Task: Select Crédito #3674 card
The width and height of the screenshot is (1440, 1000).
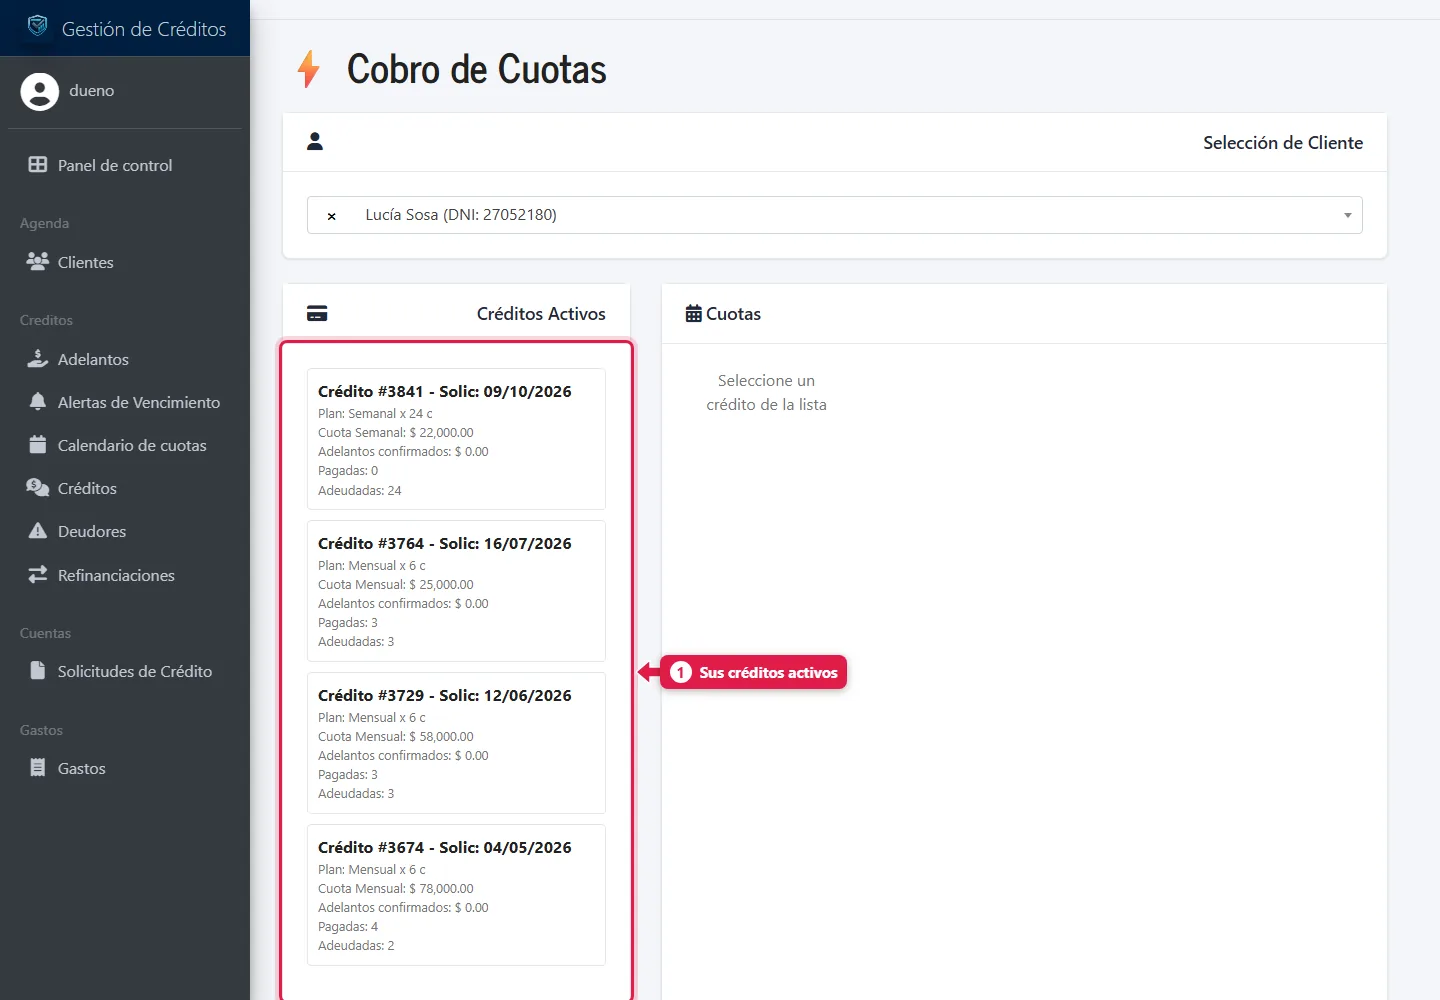Action: click(x=456, y=895)
